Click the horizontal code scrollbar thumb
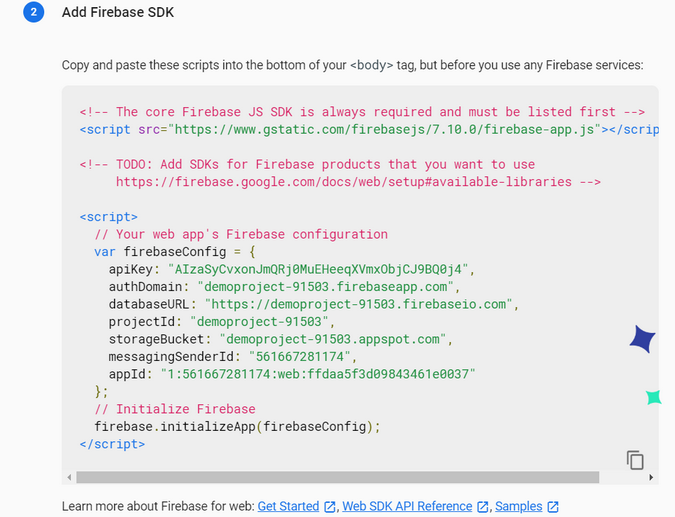 (340, 478)
